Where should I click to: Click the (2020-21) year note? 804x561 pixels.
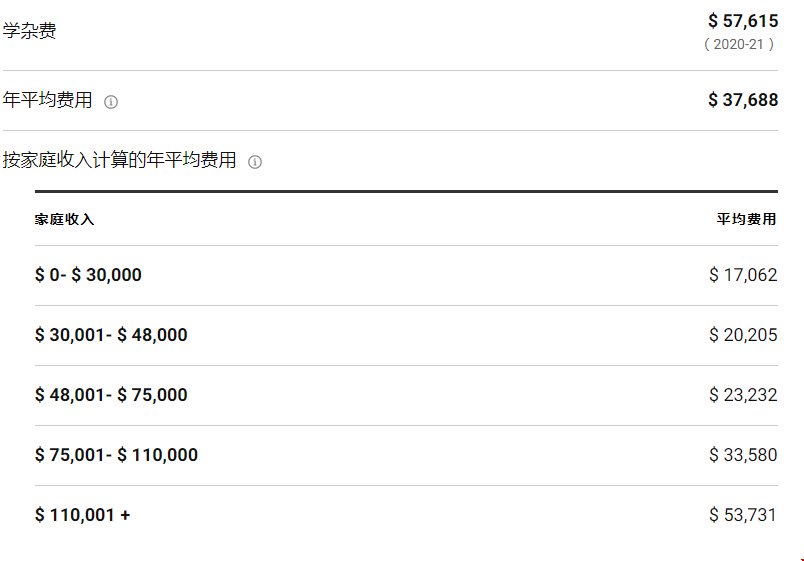(x=739, y=45)
